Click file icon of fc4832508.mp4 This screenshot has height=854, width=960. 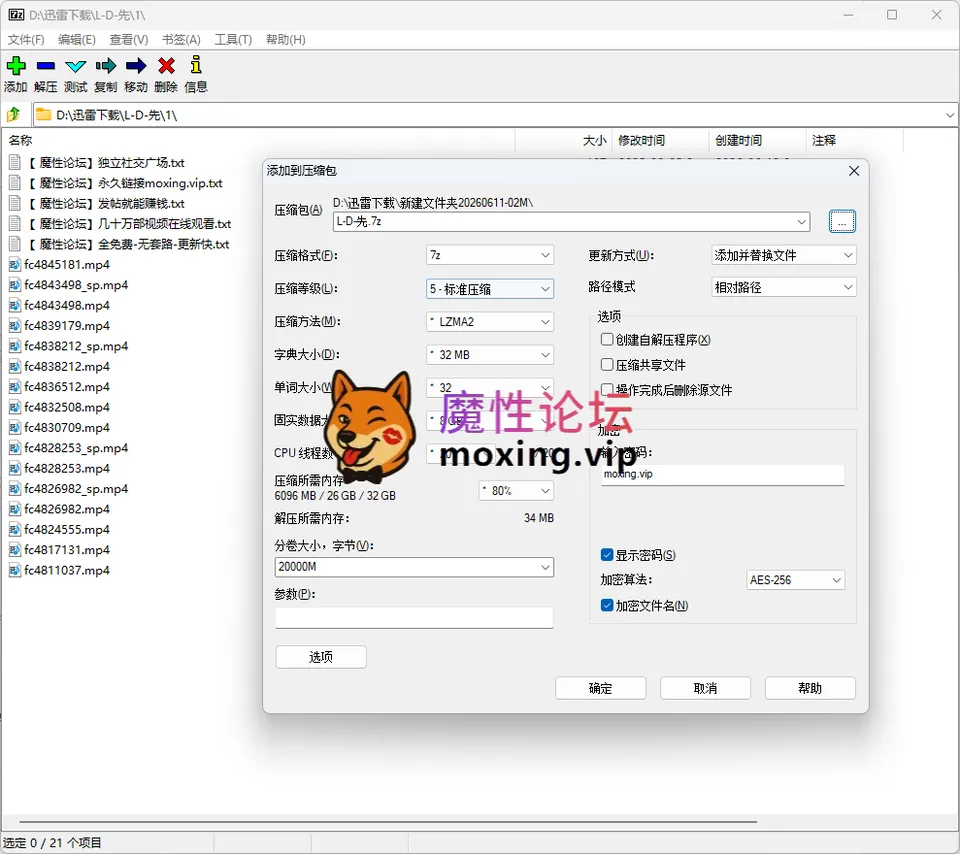[15, 407]
